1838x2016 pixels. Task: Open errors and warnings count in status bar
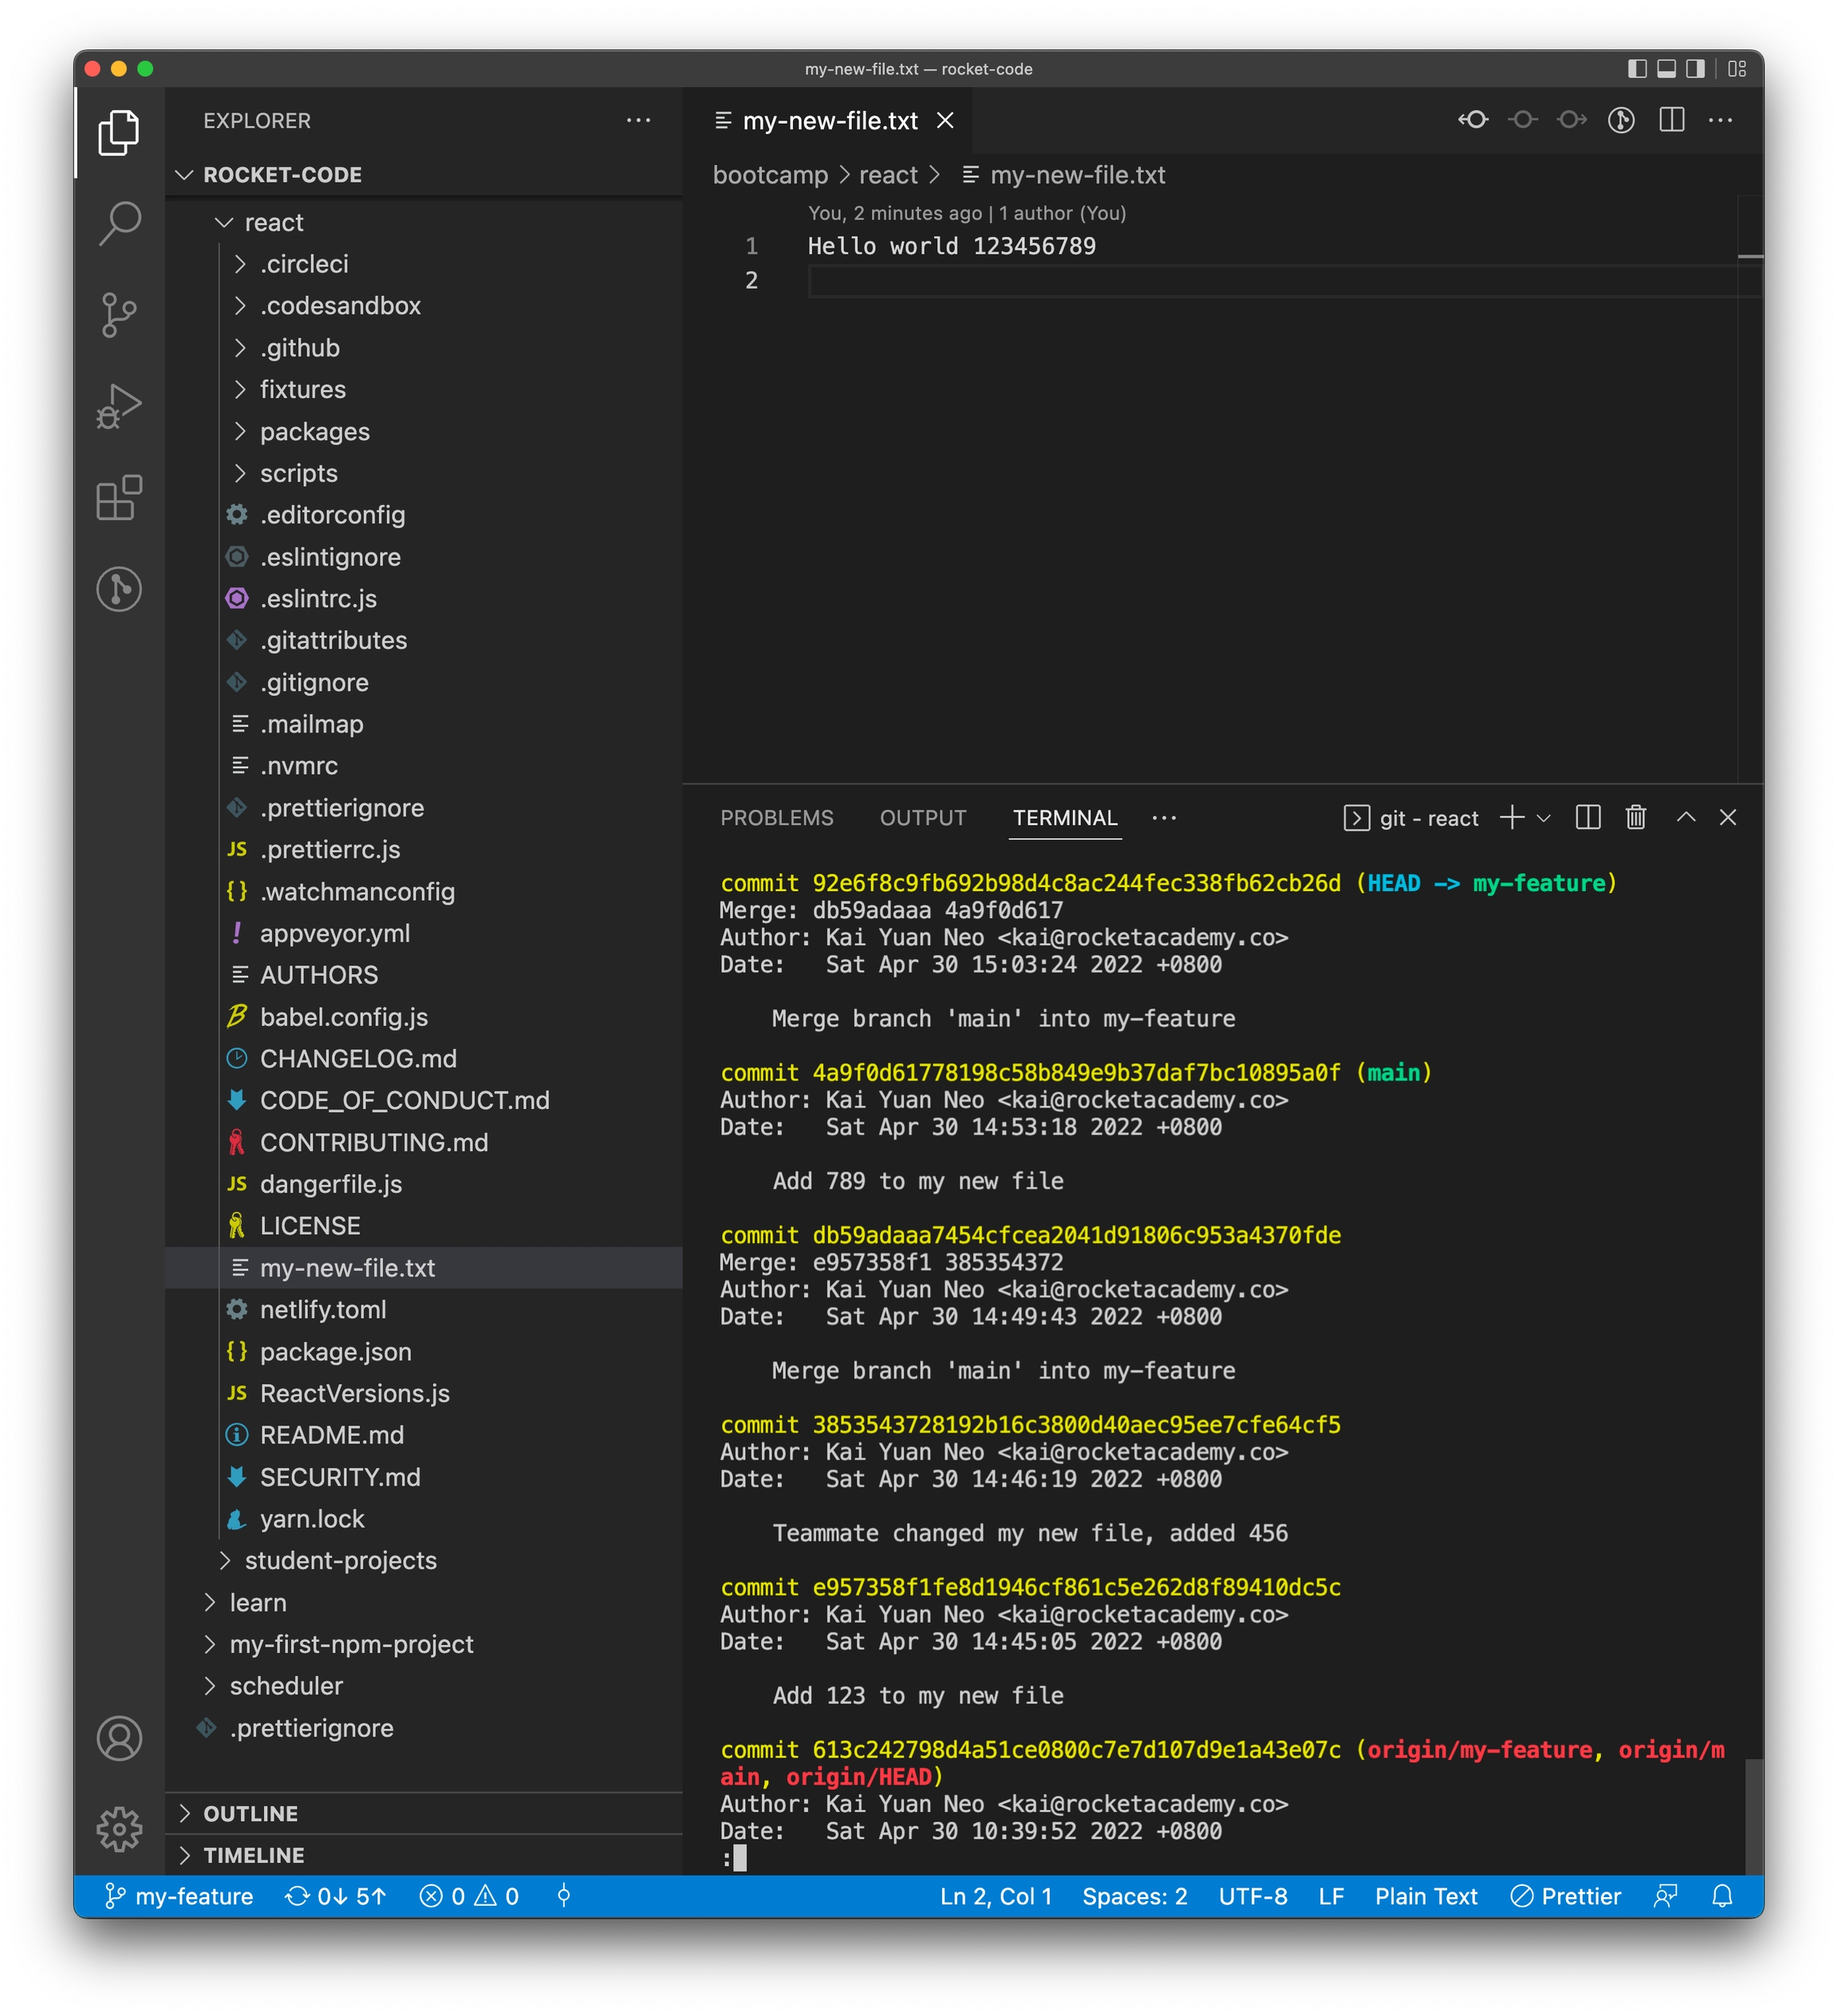tap(469, 1896)
